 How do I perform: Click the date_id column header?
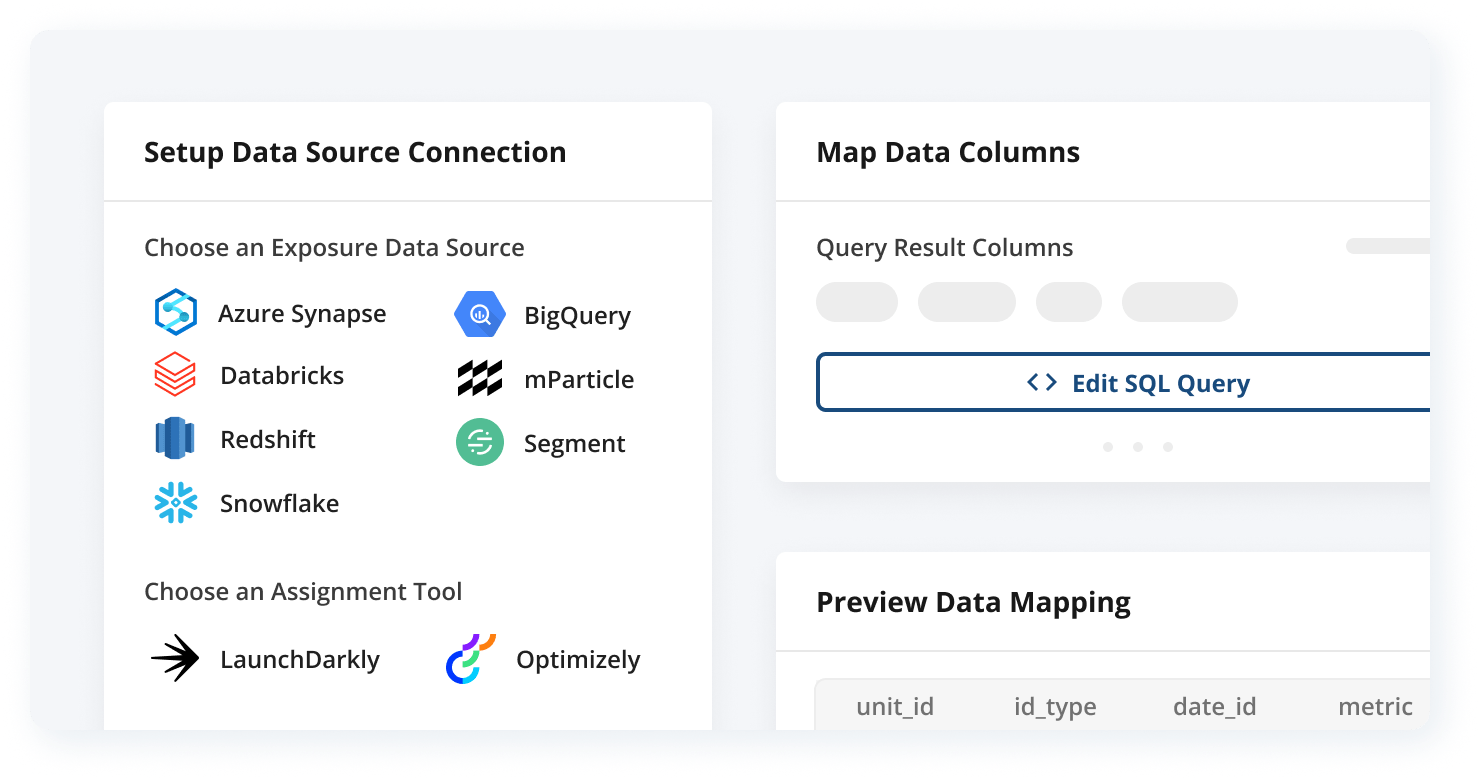[1214, 707]
